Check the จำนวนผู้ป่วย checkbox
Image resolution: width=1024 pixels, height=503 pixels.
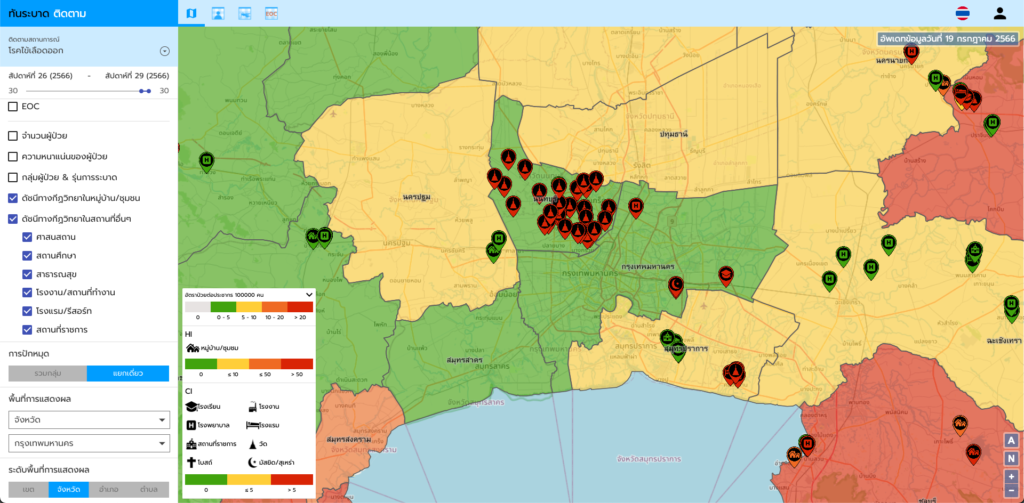[13, 135]
